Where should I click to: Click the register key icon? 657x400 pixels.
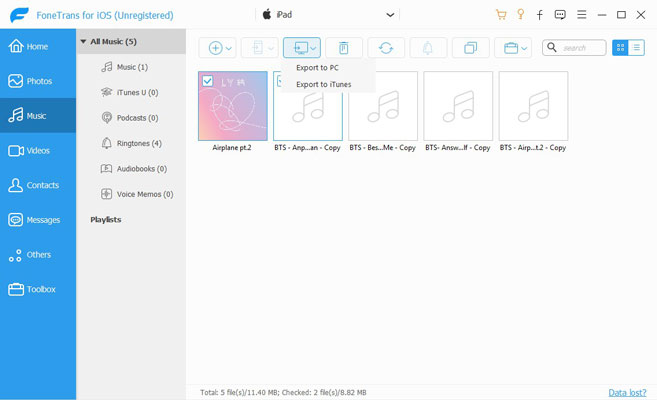tap(520, 15)
